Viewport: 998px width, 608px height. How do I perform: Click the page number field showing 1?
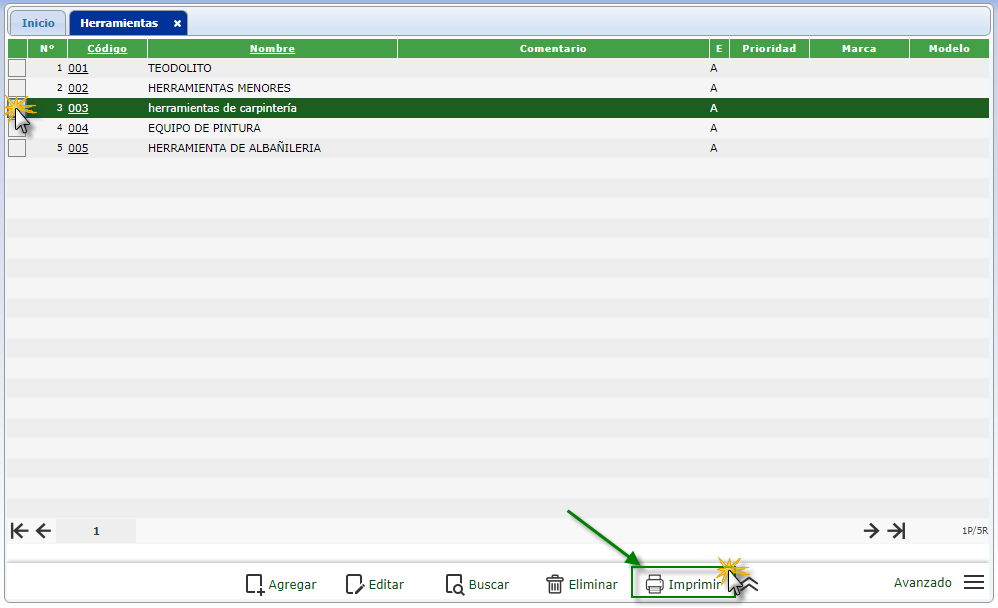click(x=96, y=531)
